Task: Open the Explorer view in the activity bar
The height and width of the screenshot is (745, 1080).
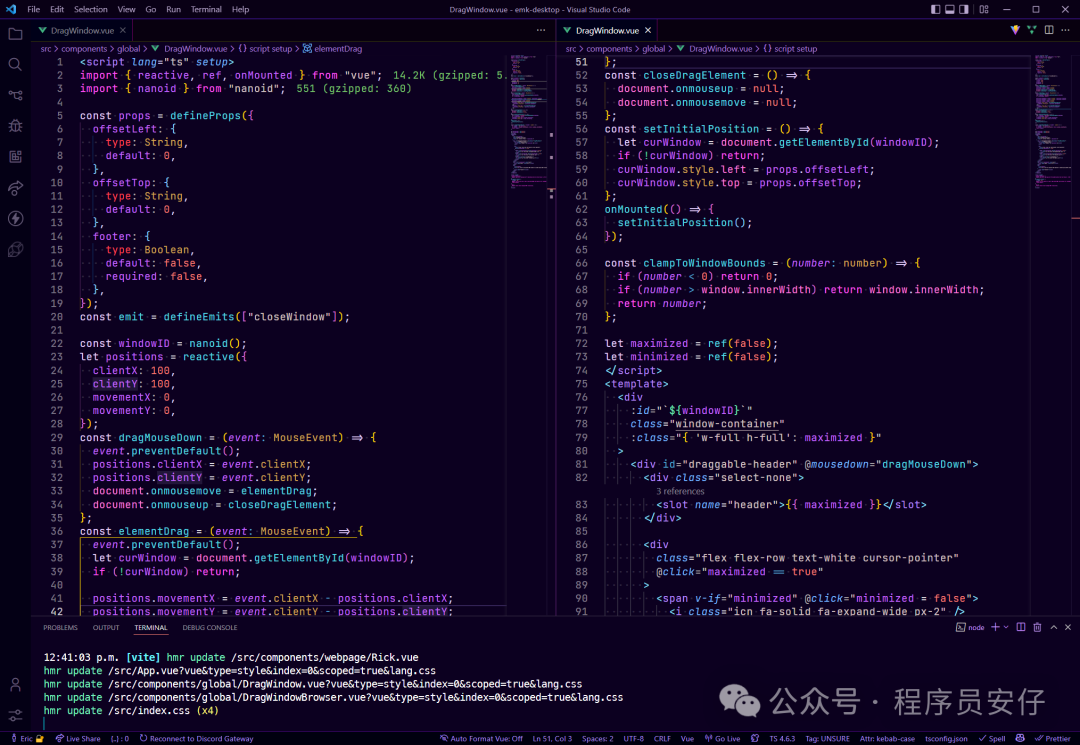Action: pos(15,34)
